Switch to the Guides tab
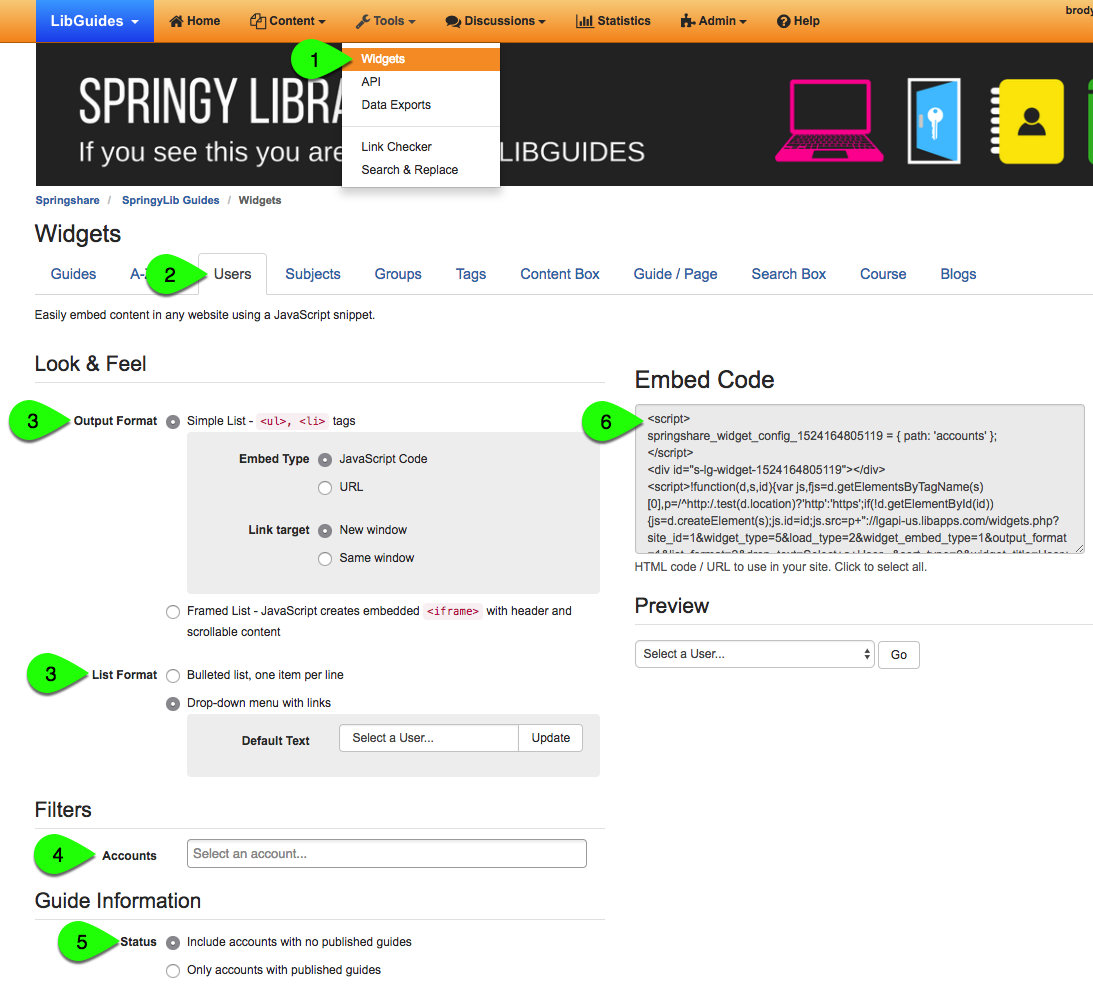Image resolution: width=1093 pixels, height=1001 pixels. pyautogui.click(x=73, y=275)
